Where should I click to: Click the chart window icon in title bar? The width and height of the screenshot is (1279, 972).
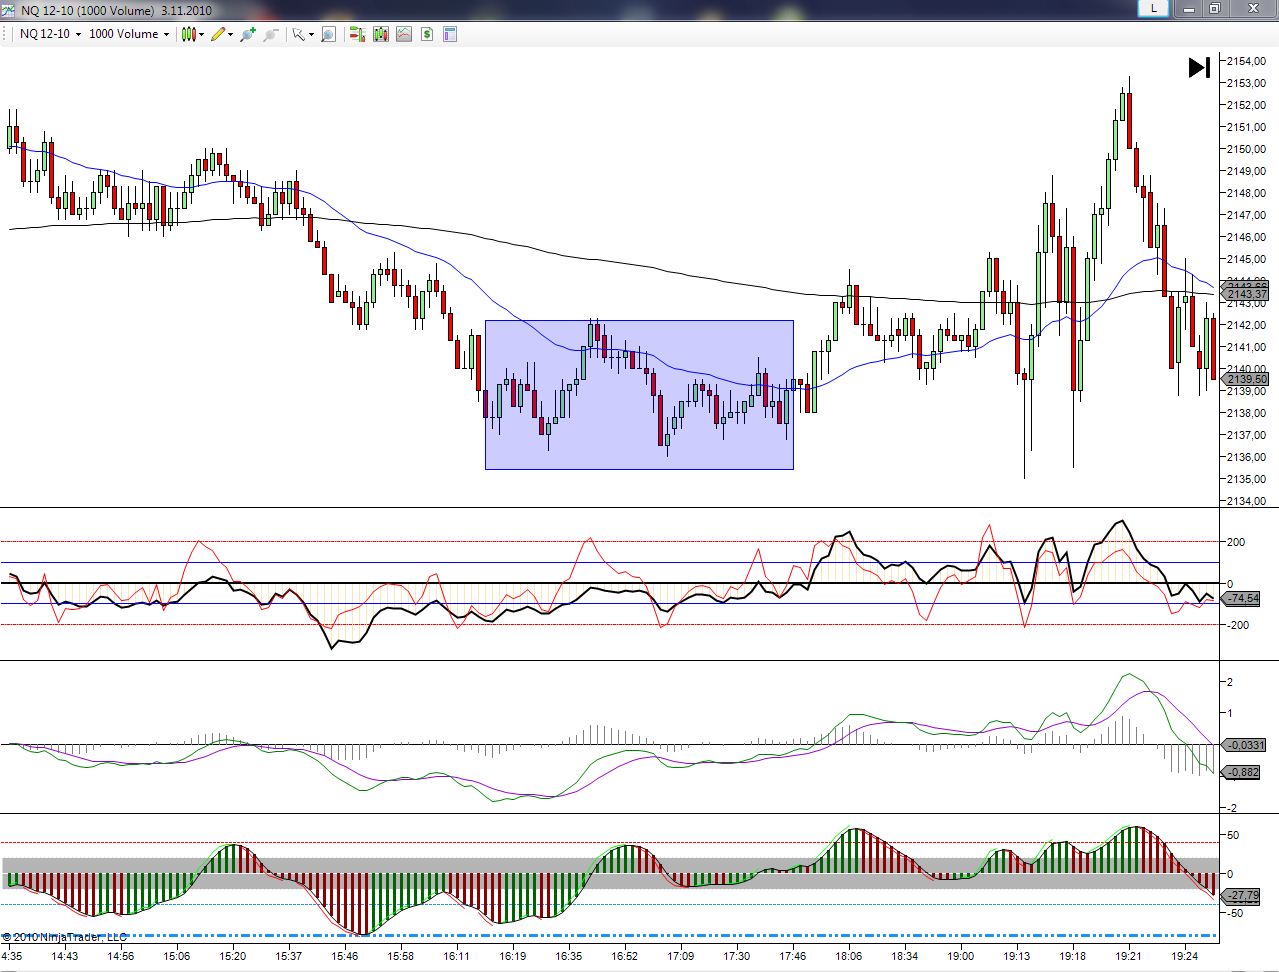[x=9, y=10]
